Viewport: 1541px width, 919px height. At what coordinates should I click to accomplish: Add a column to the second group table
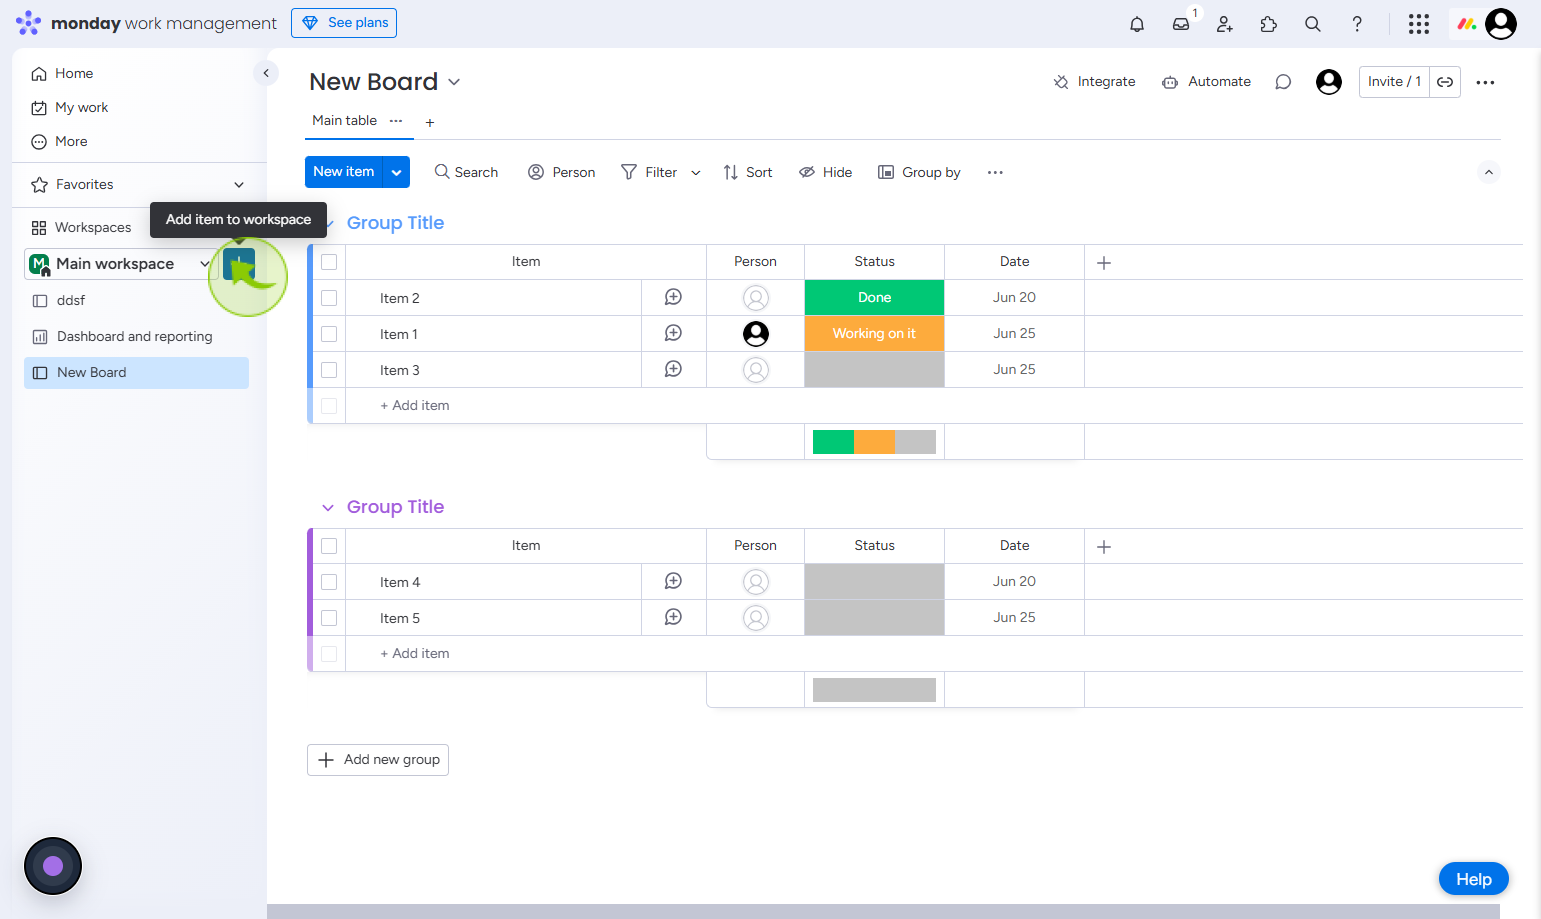point(1104,547)
